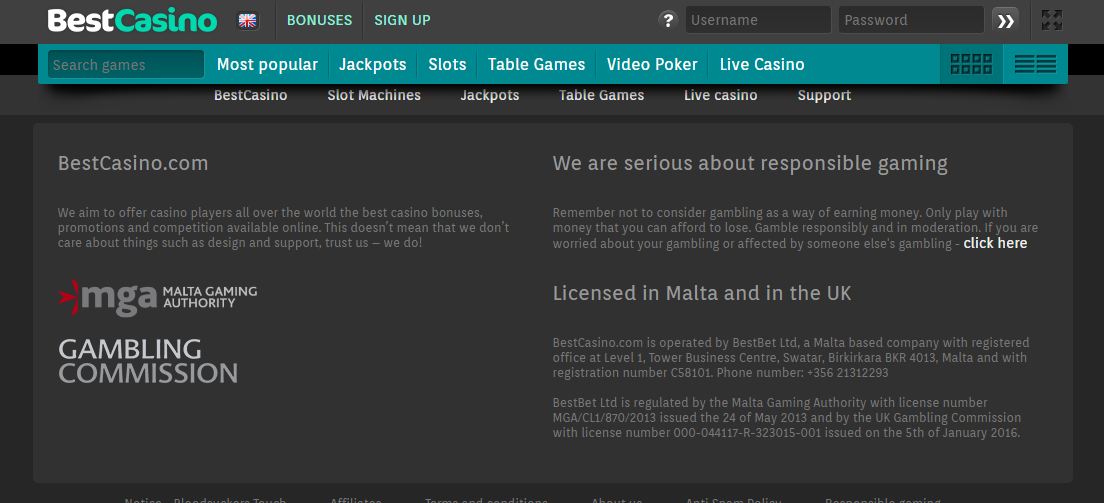Select the Slots category
Screen dimensions: 1104x503
[447, 65]
